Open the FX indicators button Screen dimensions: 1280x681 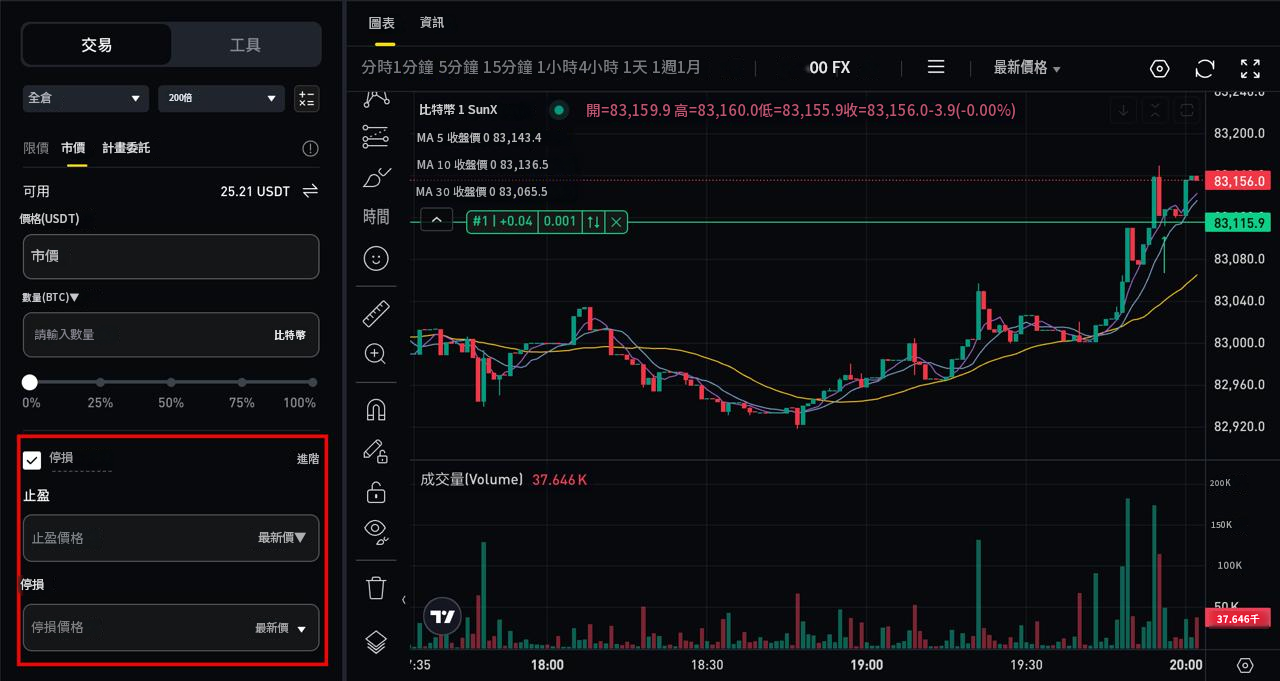[x=830, y=67]
